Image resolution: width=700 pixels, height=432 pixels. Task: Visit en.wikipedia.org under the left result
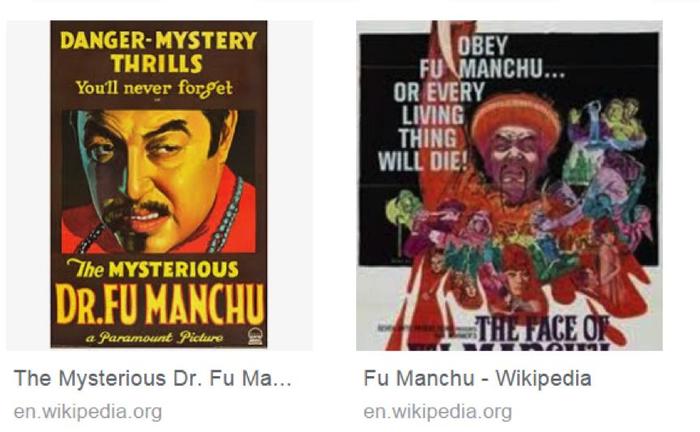88,412
